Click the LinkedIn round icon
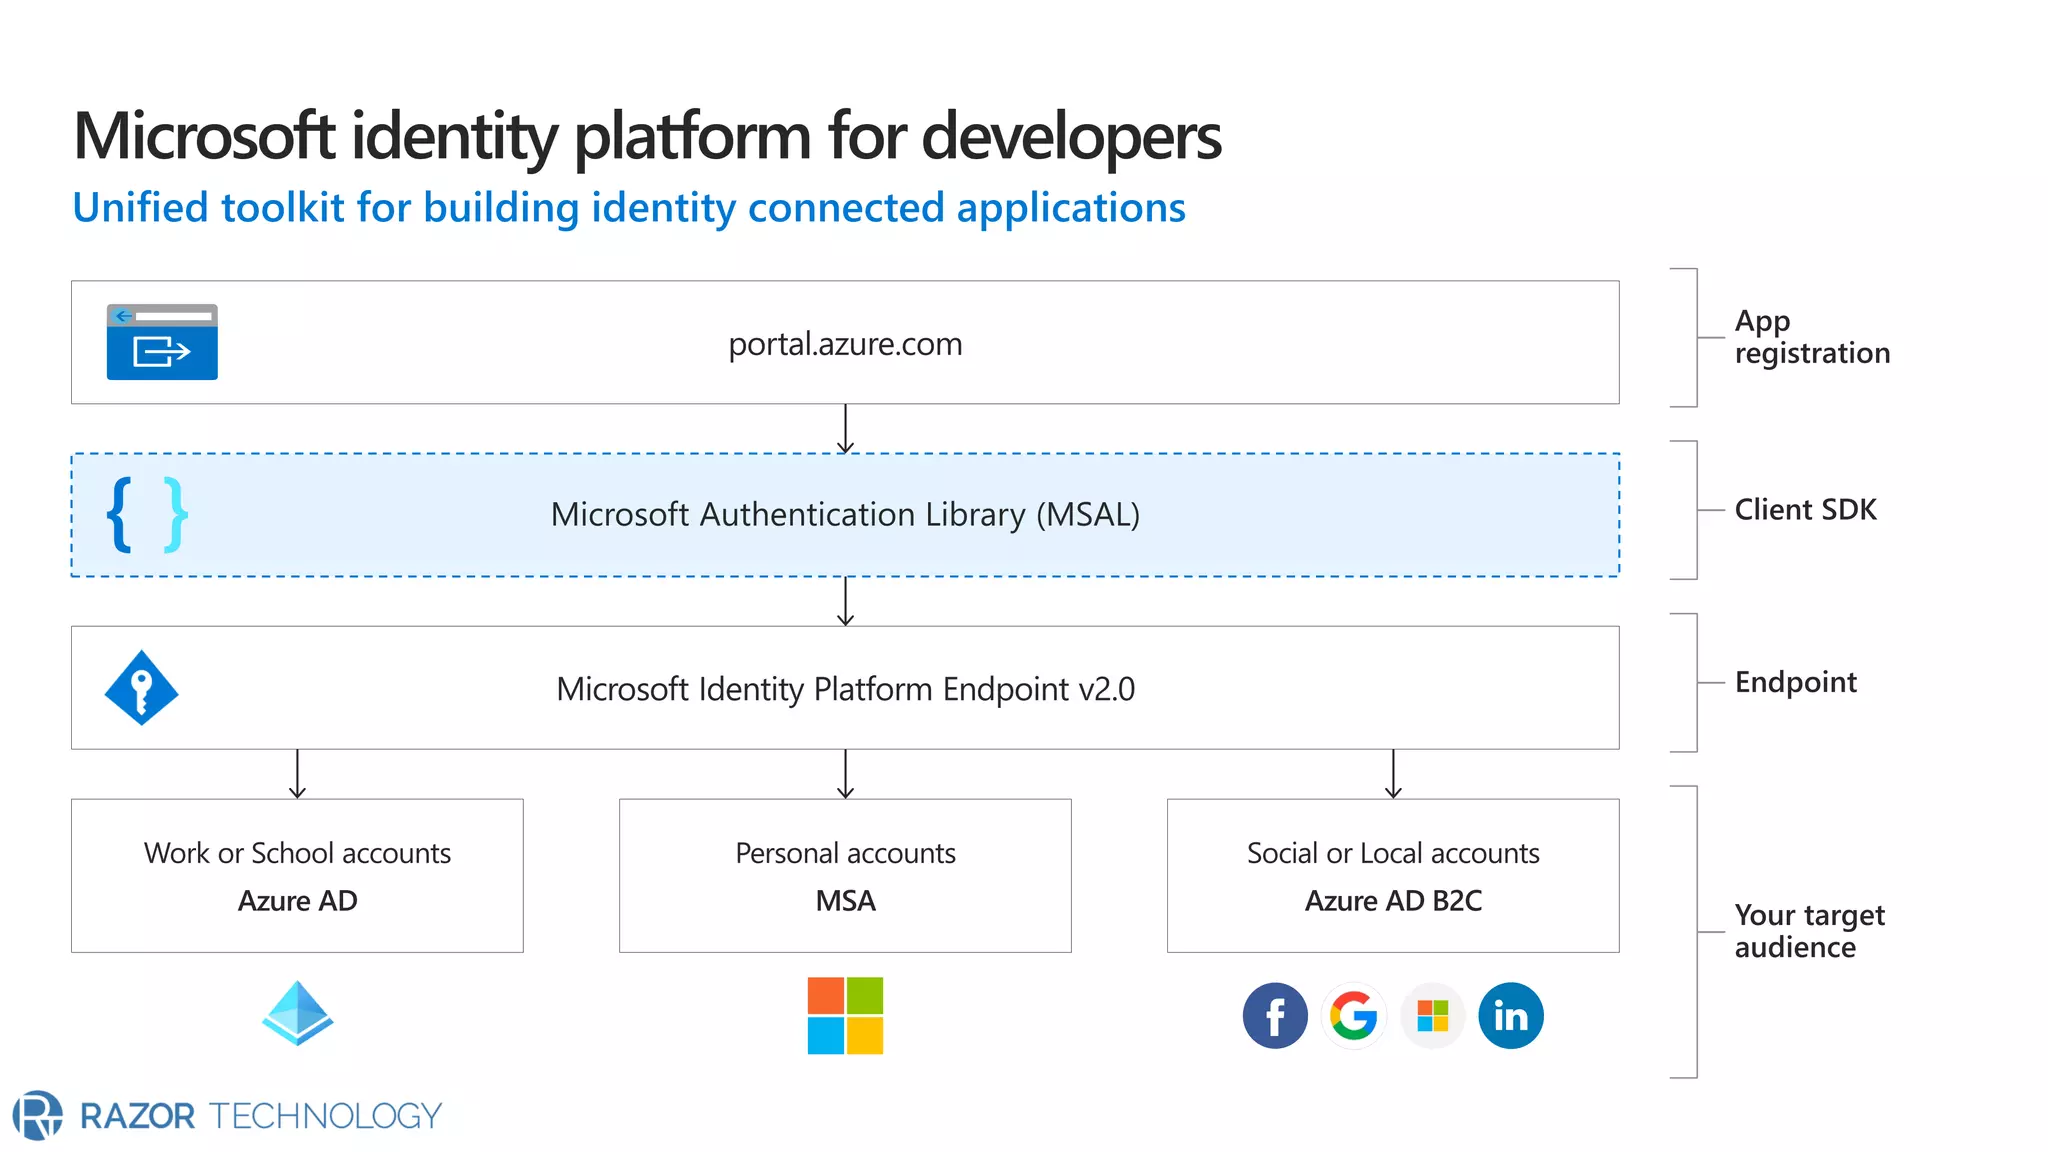This screenshot has height=1152, width=2048. point(1510,1016)
